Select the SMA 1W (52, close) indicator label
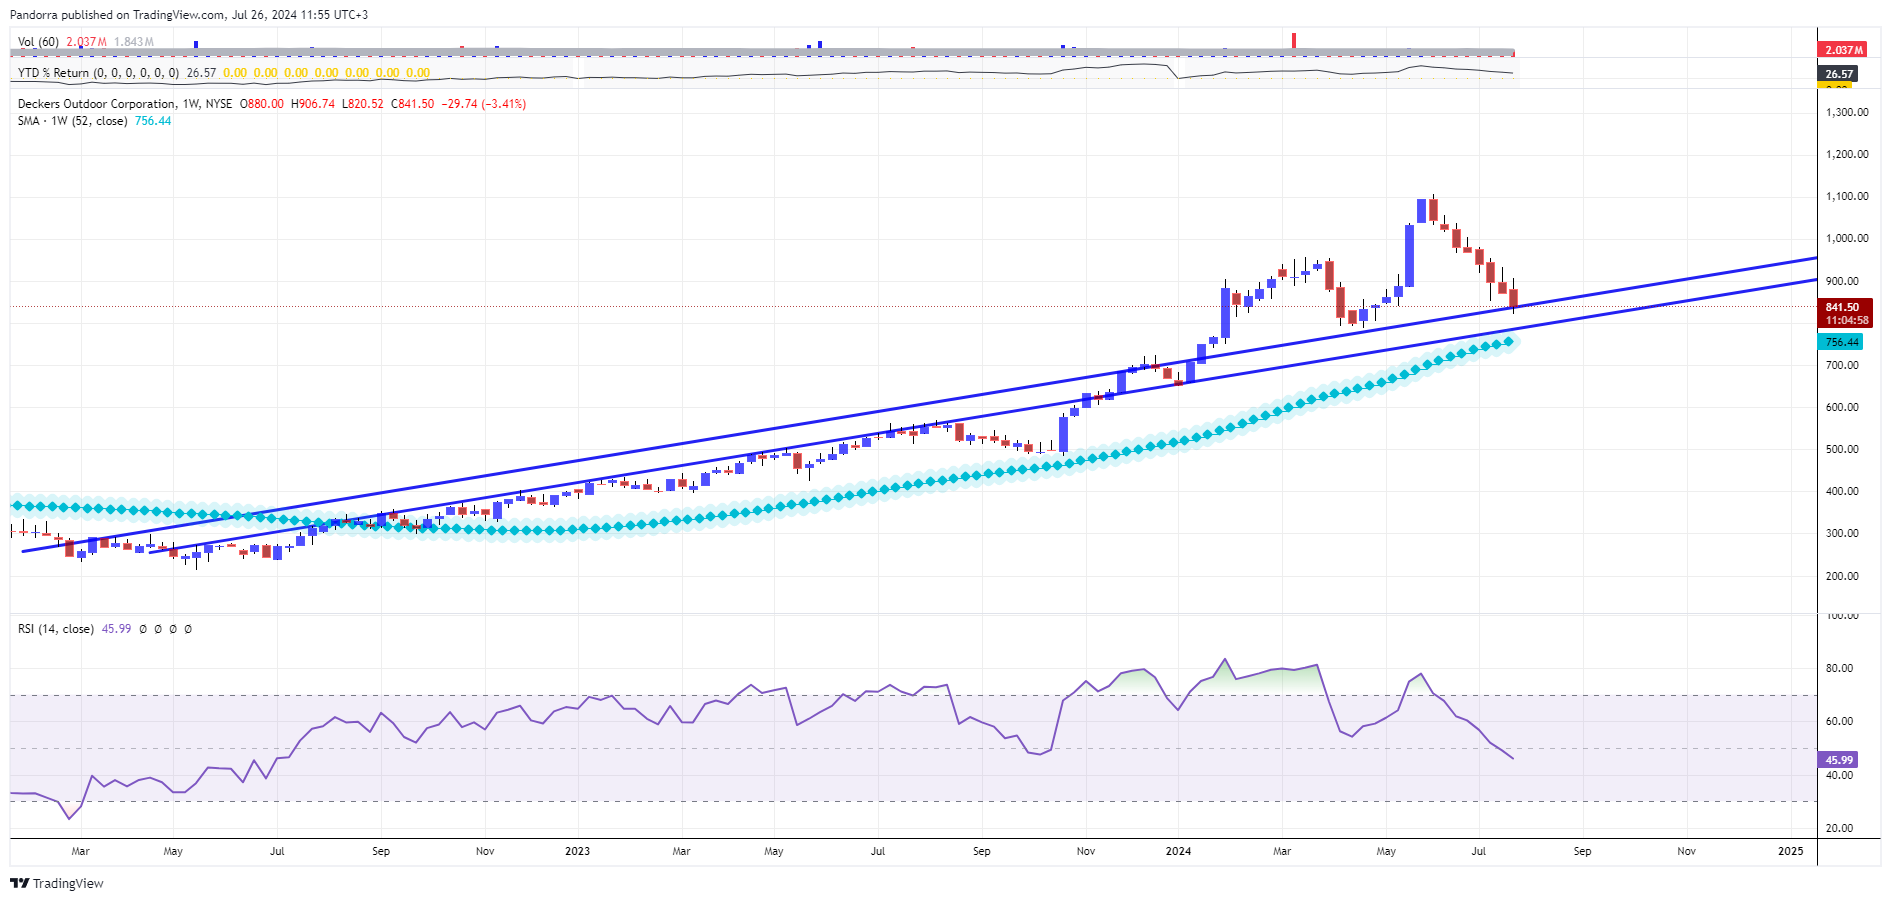Viewport: 1891px width, 901px height. point(72,121)
